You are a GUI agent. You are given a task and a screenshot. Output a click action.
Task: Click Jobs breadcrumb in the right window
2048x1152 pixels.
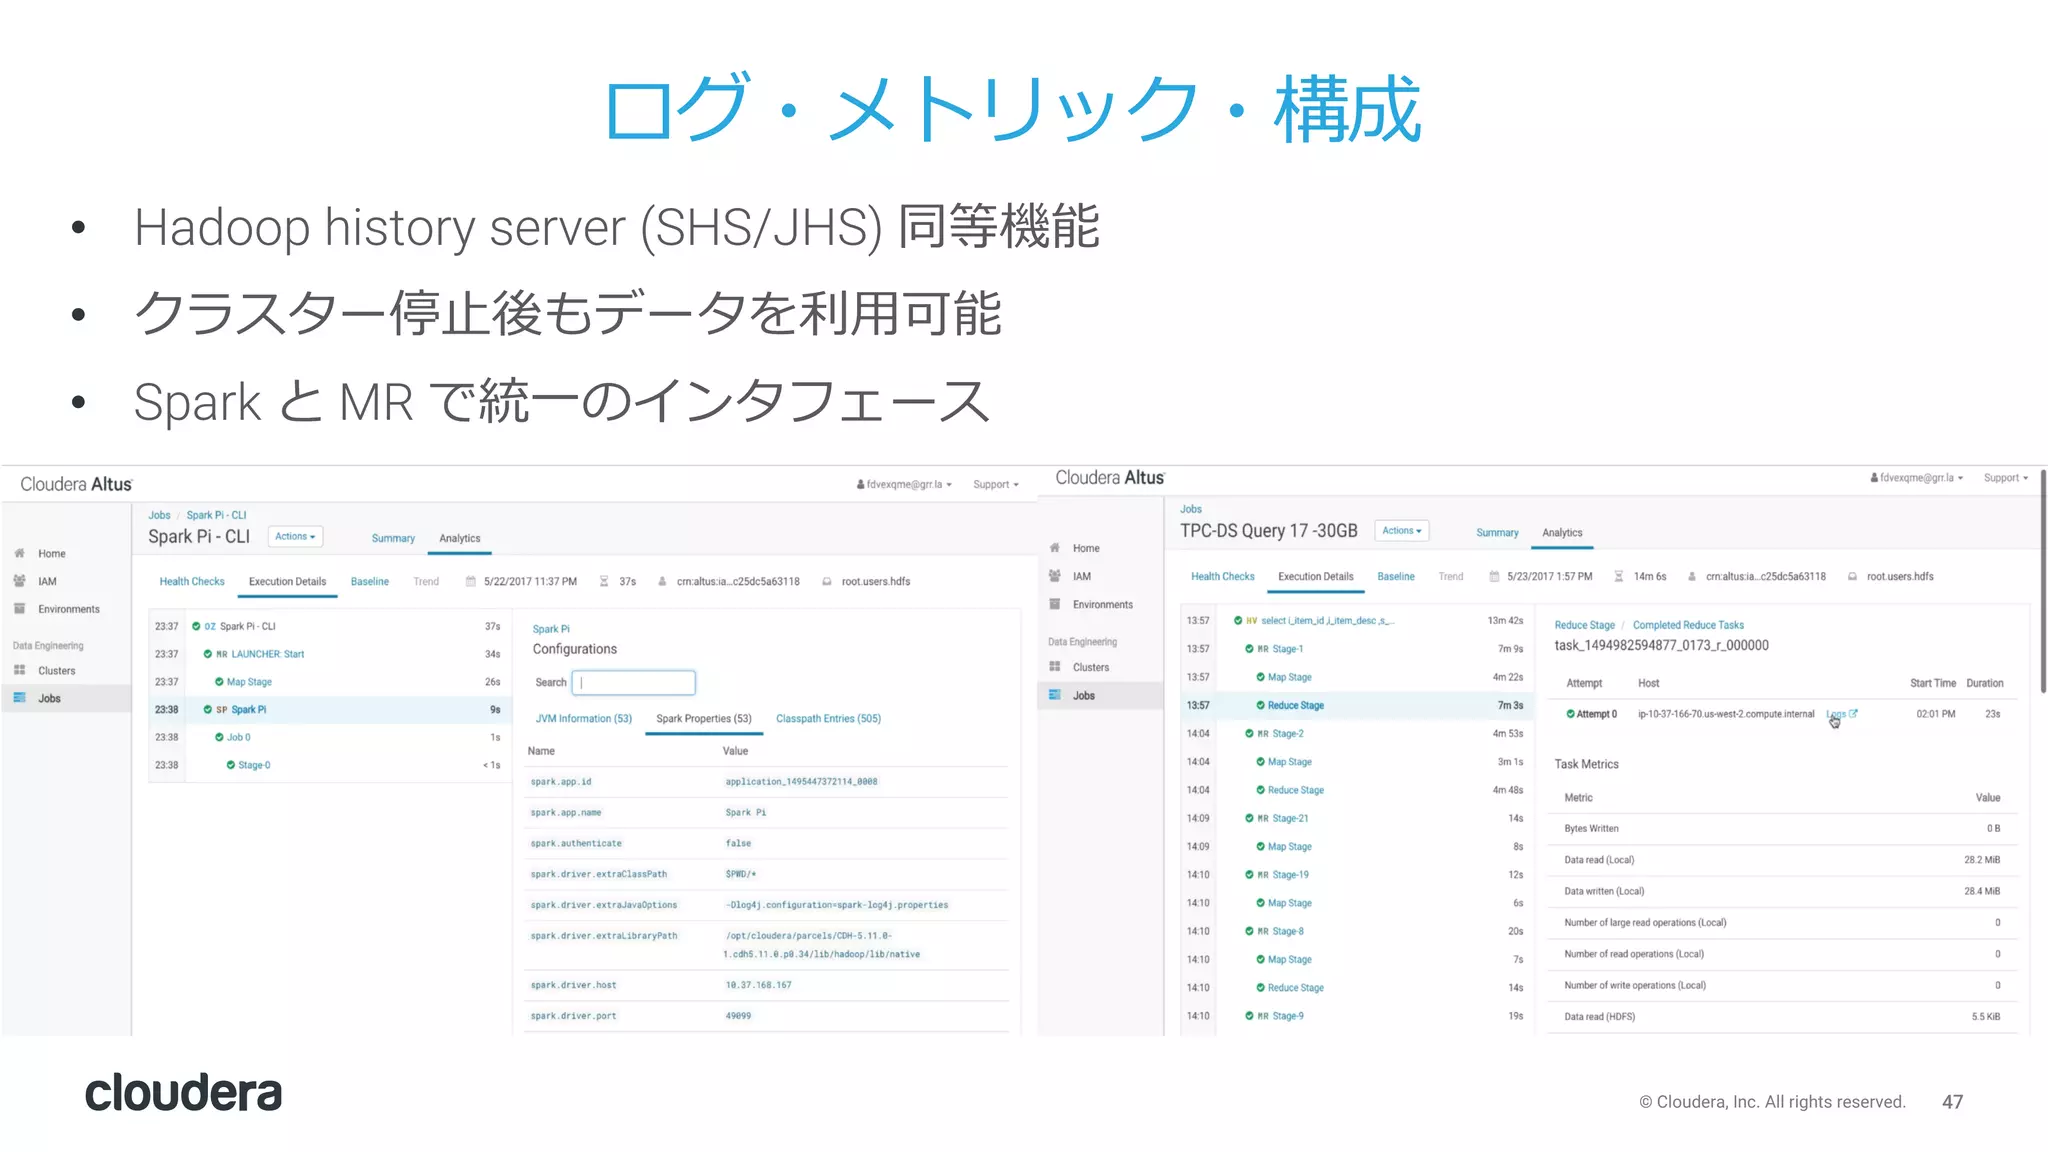pyautogui.click(x=1190, y=510)
